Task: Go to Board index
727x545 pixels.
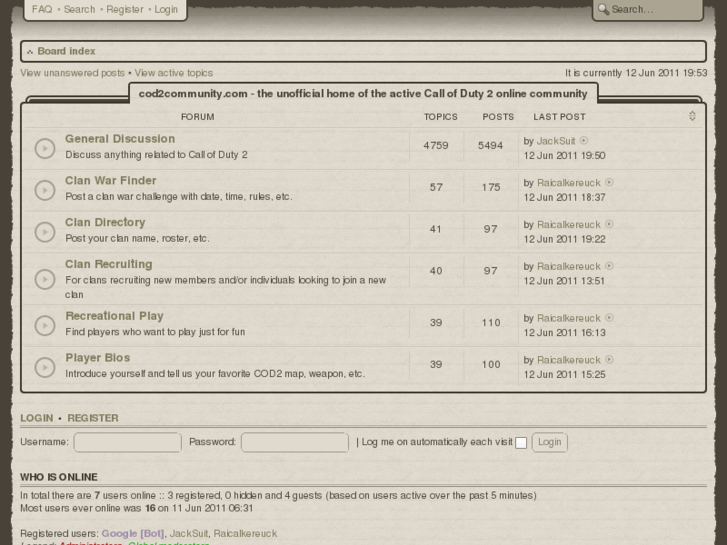Action: tap(66, 51)
